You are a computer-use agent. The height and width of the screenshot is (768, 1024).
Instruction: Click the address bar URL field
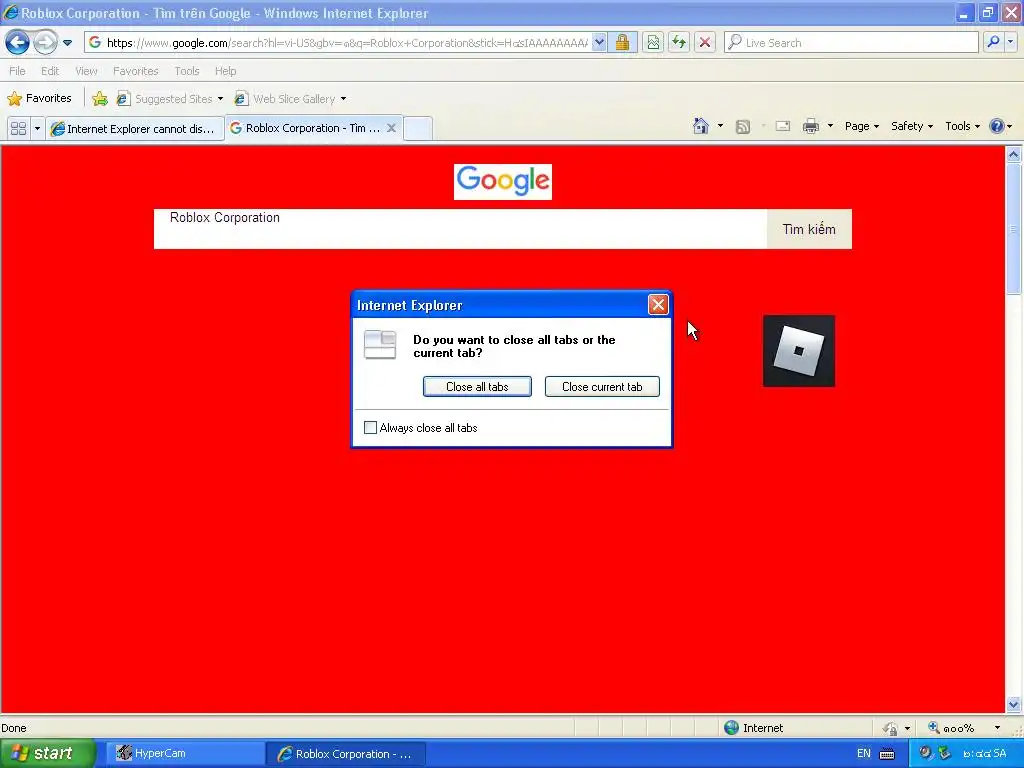coord(338,43)
